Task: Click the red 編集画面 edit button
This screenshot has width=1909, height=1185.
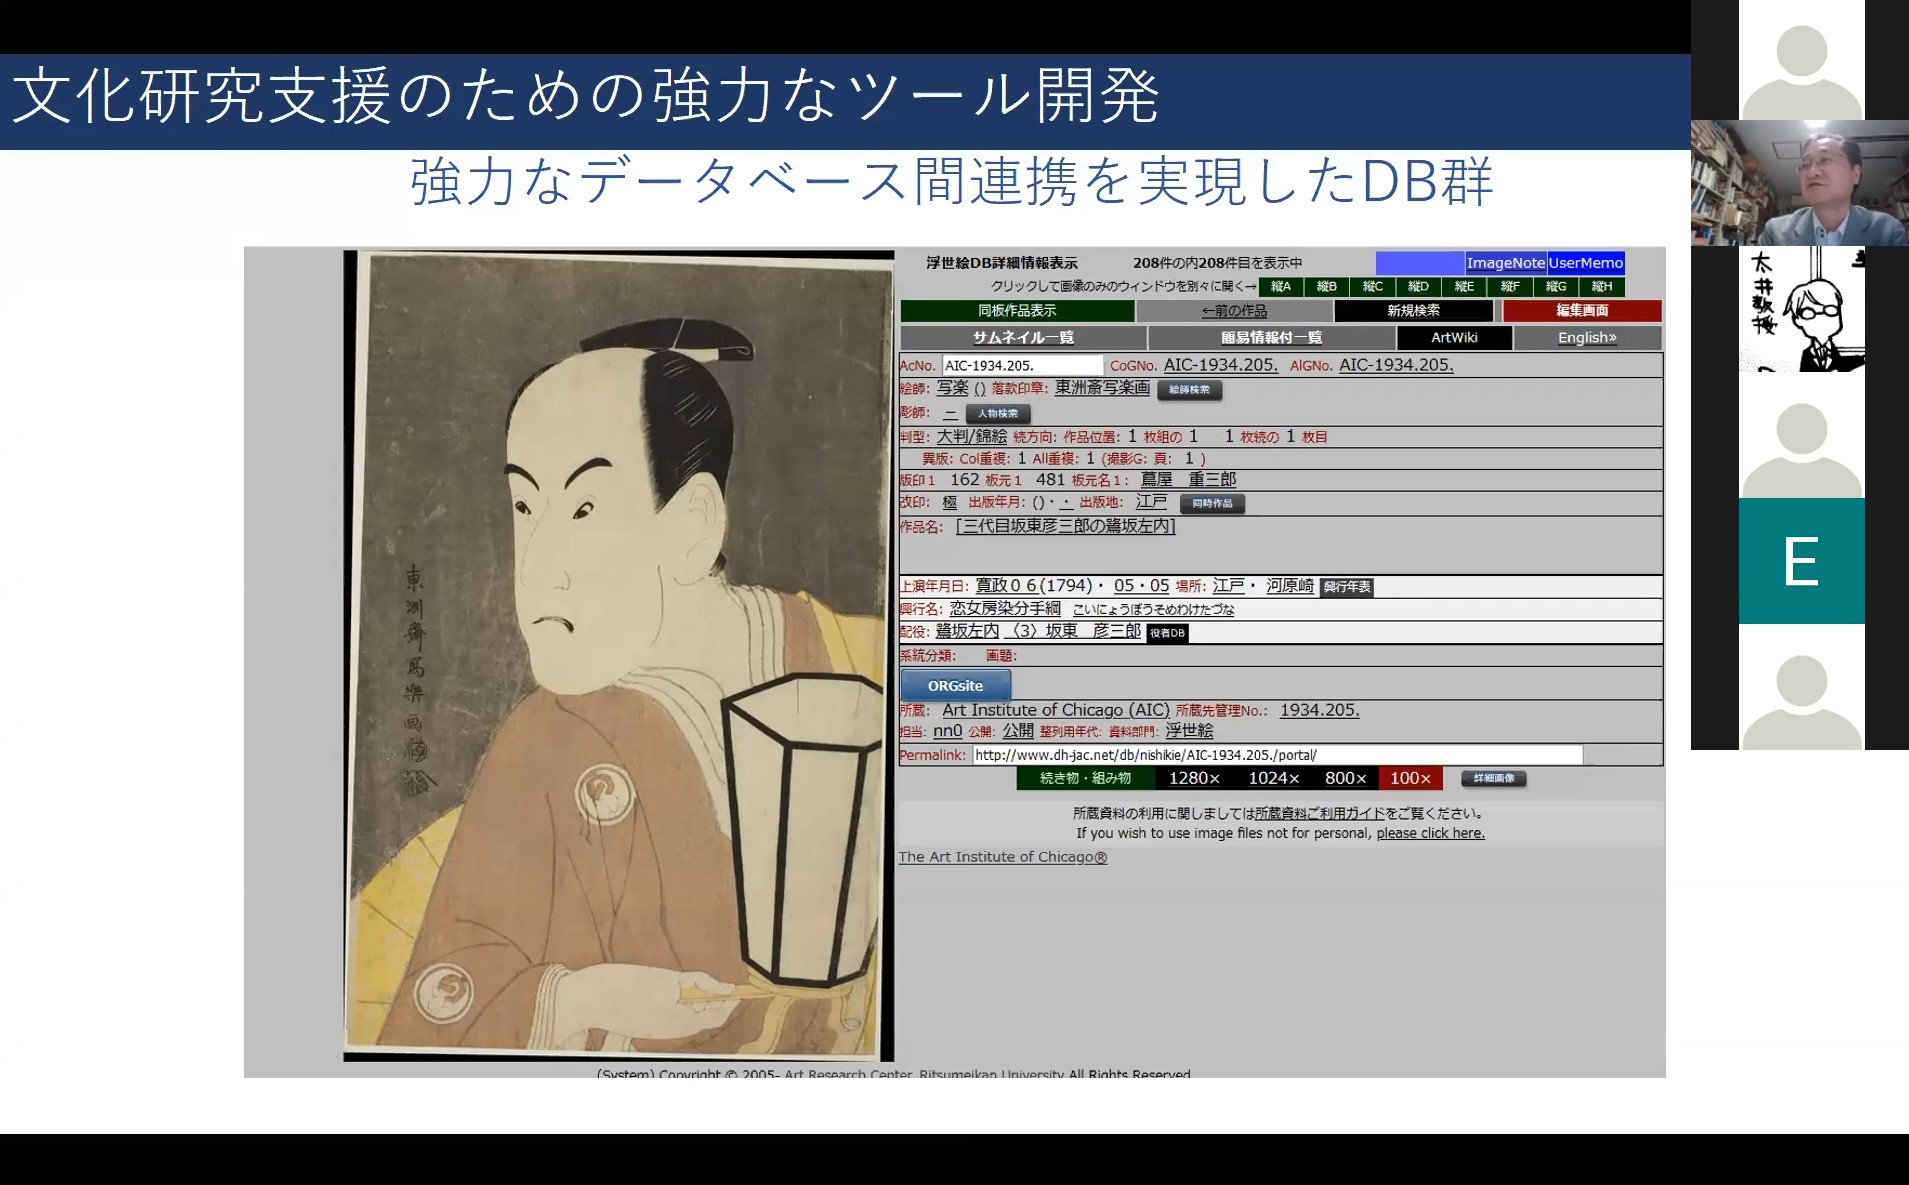Action: point(1581,311)
